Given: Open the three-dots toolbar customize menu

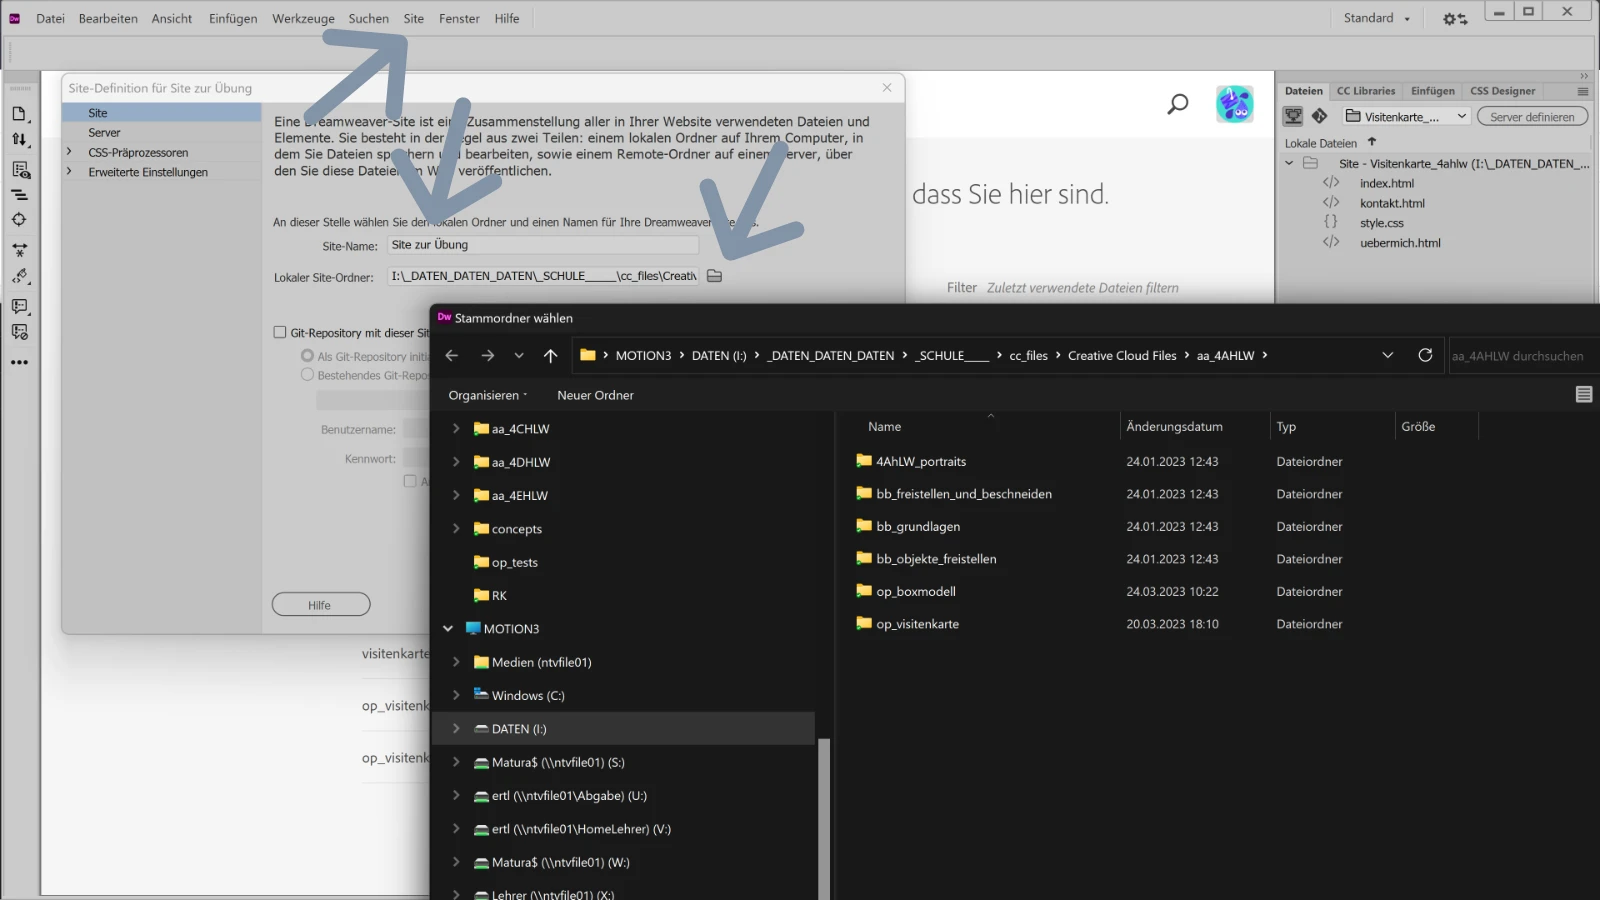Looking at the screenshot, I should 20,362.
